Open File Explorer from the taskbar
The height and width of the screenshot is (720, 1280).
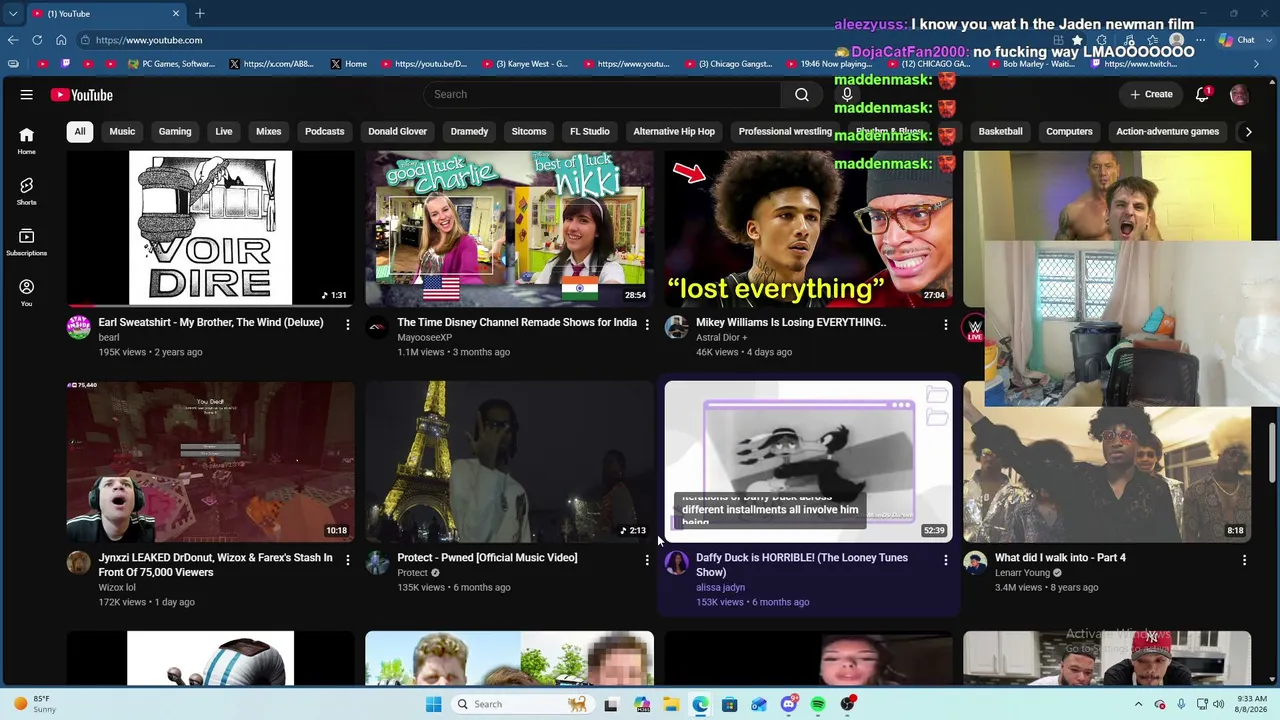pyautogui.click(x=671, y=704)
